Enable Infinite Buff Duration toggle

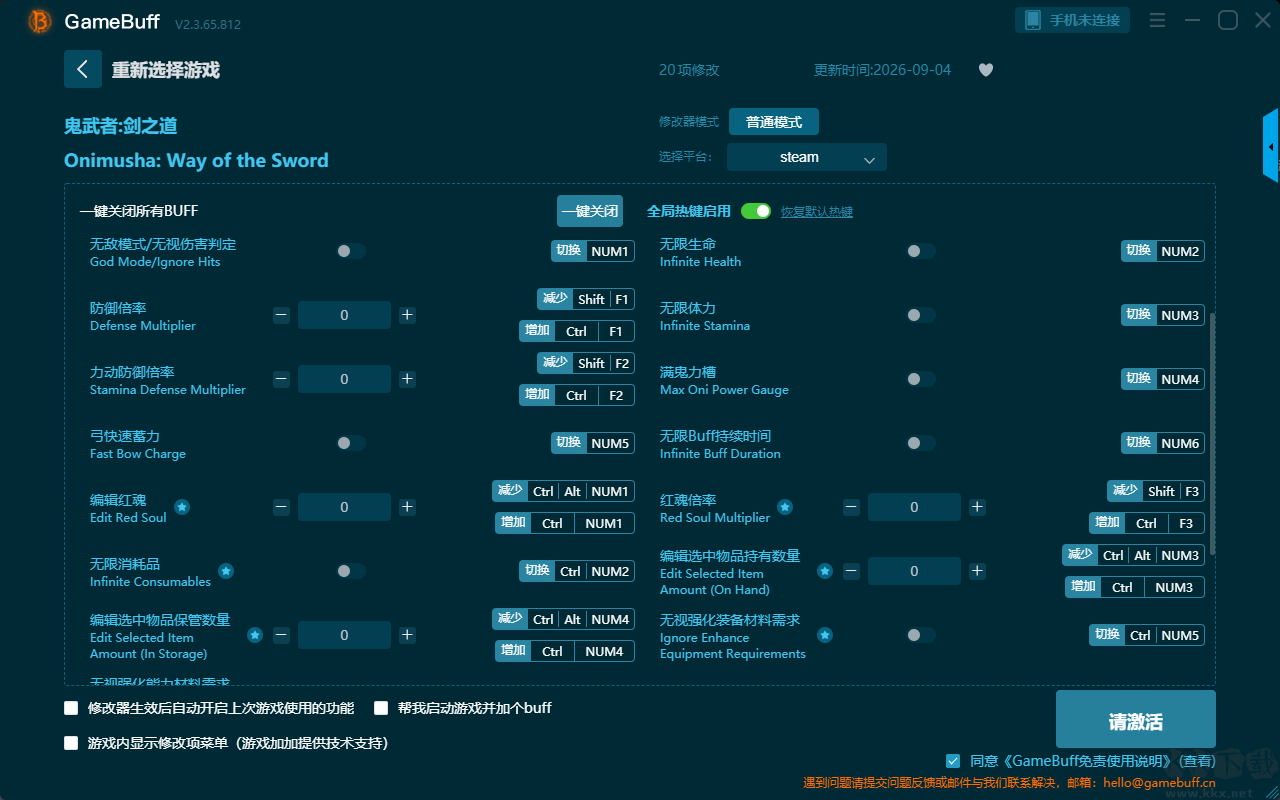click(x=921, y=443)
